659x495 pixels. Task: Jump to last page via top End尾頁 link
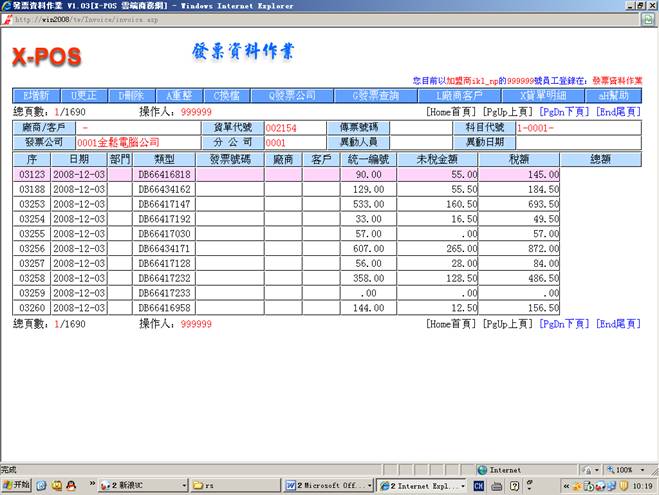pyautogui.click(x=618, y=113)
